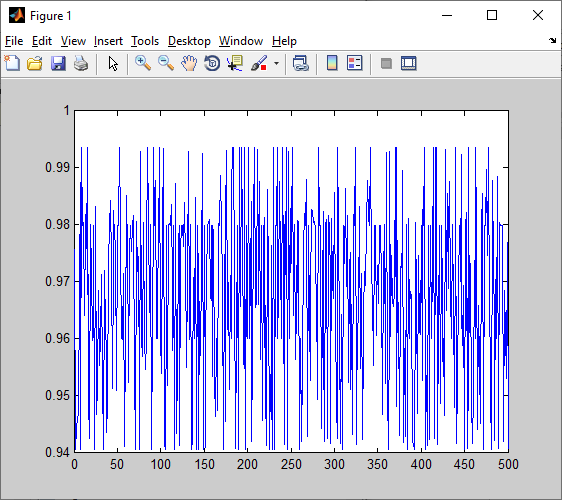
Task: Open the Tools menu
Action: [145, 41]
